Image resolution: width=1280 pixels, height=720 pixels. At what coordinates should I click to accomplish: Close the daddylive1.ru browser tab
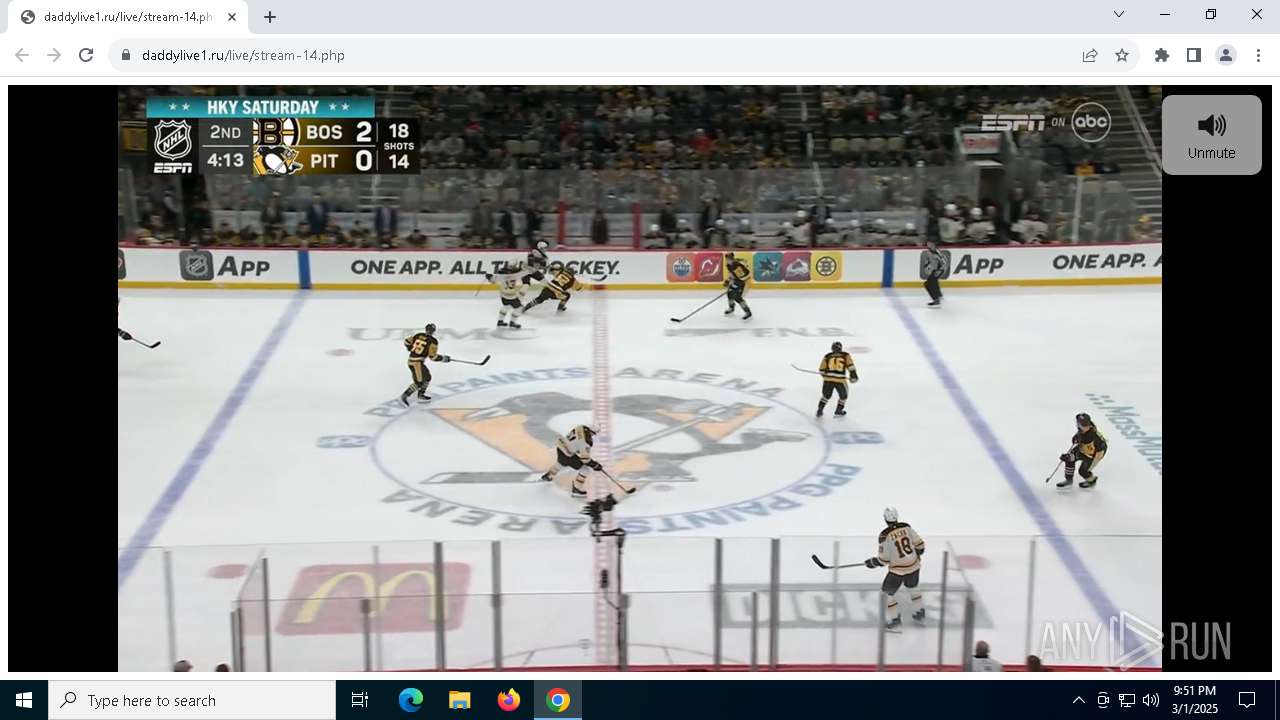click(232, 17)
